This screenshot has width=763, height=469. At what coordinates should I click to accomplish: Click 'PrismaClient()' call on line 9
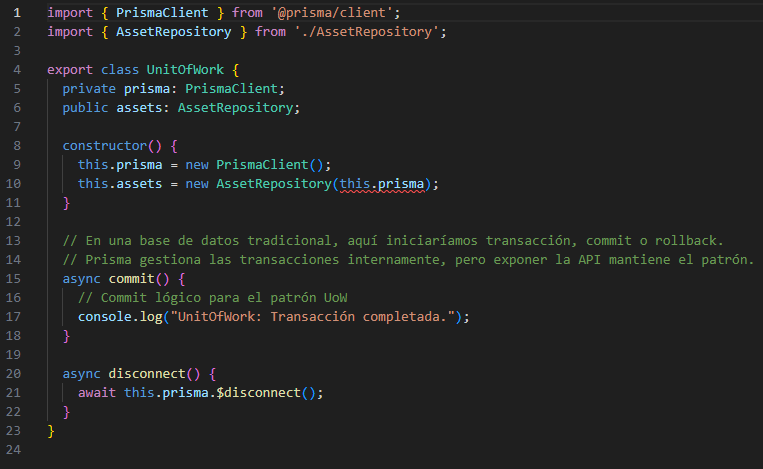pos(269,164)
